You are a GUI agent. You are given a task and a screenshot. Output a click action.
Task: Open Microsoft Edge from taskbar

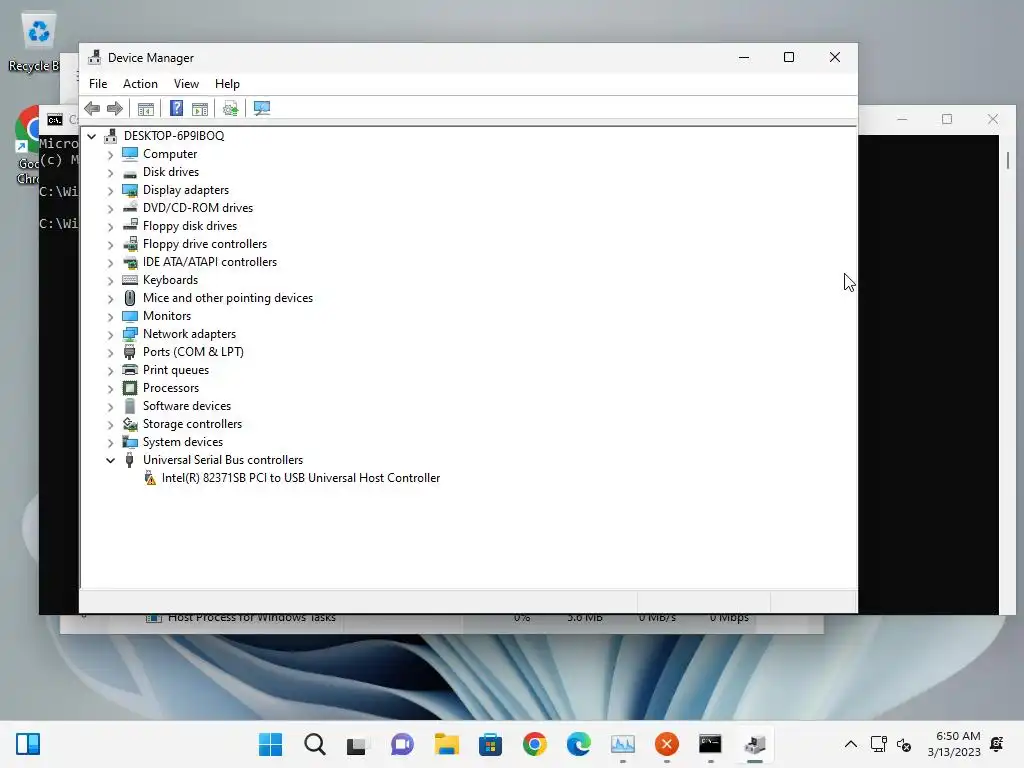pos(579,744)
